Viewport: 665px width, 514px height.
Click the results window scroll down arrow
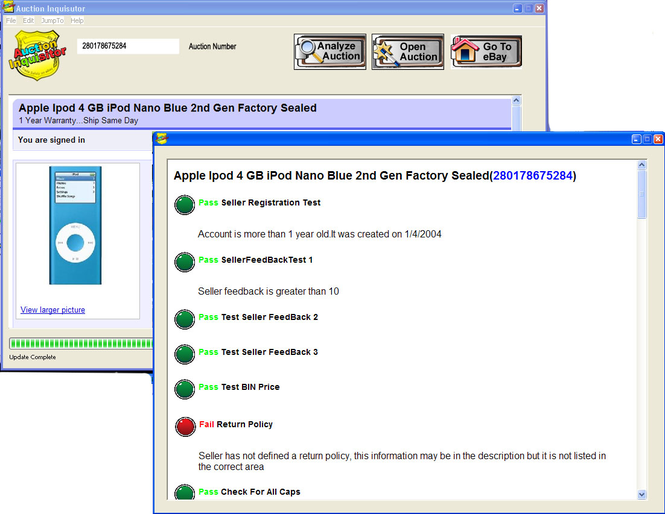[x=642, y=493]
